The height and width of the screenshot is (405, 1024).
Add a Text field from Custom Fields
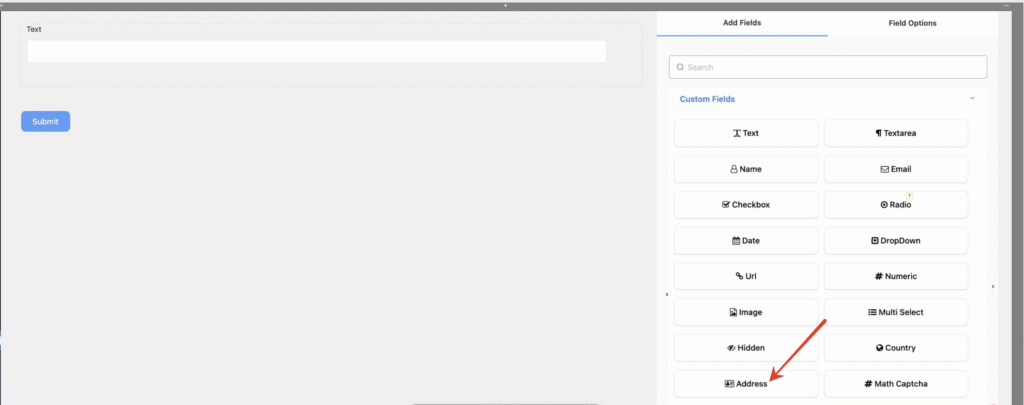click(x=745, y=133)
